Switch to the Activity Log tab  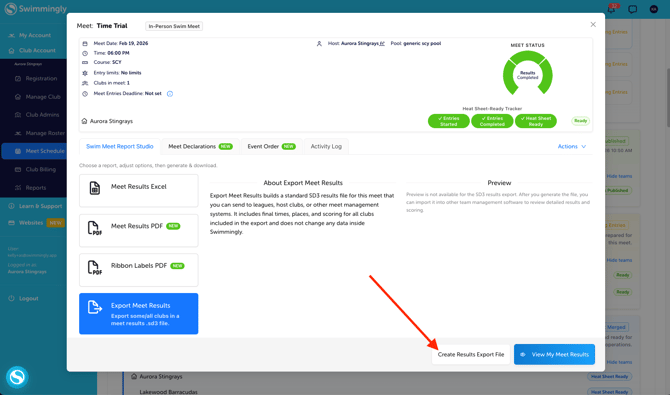coord(326,146)
